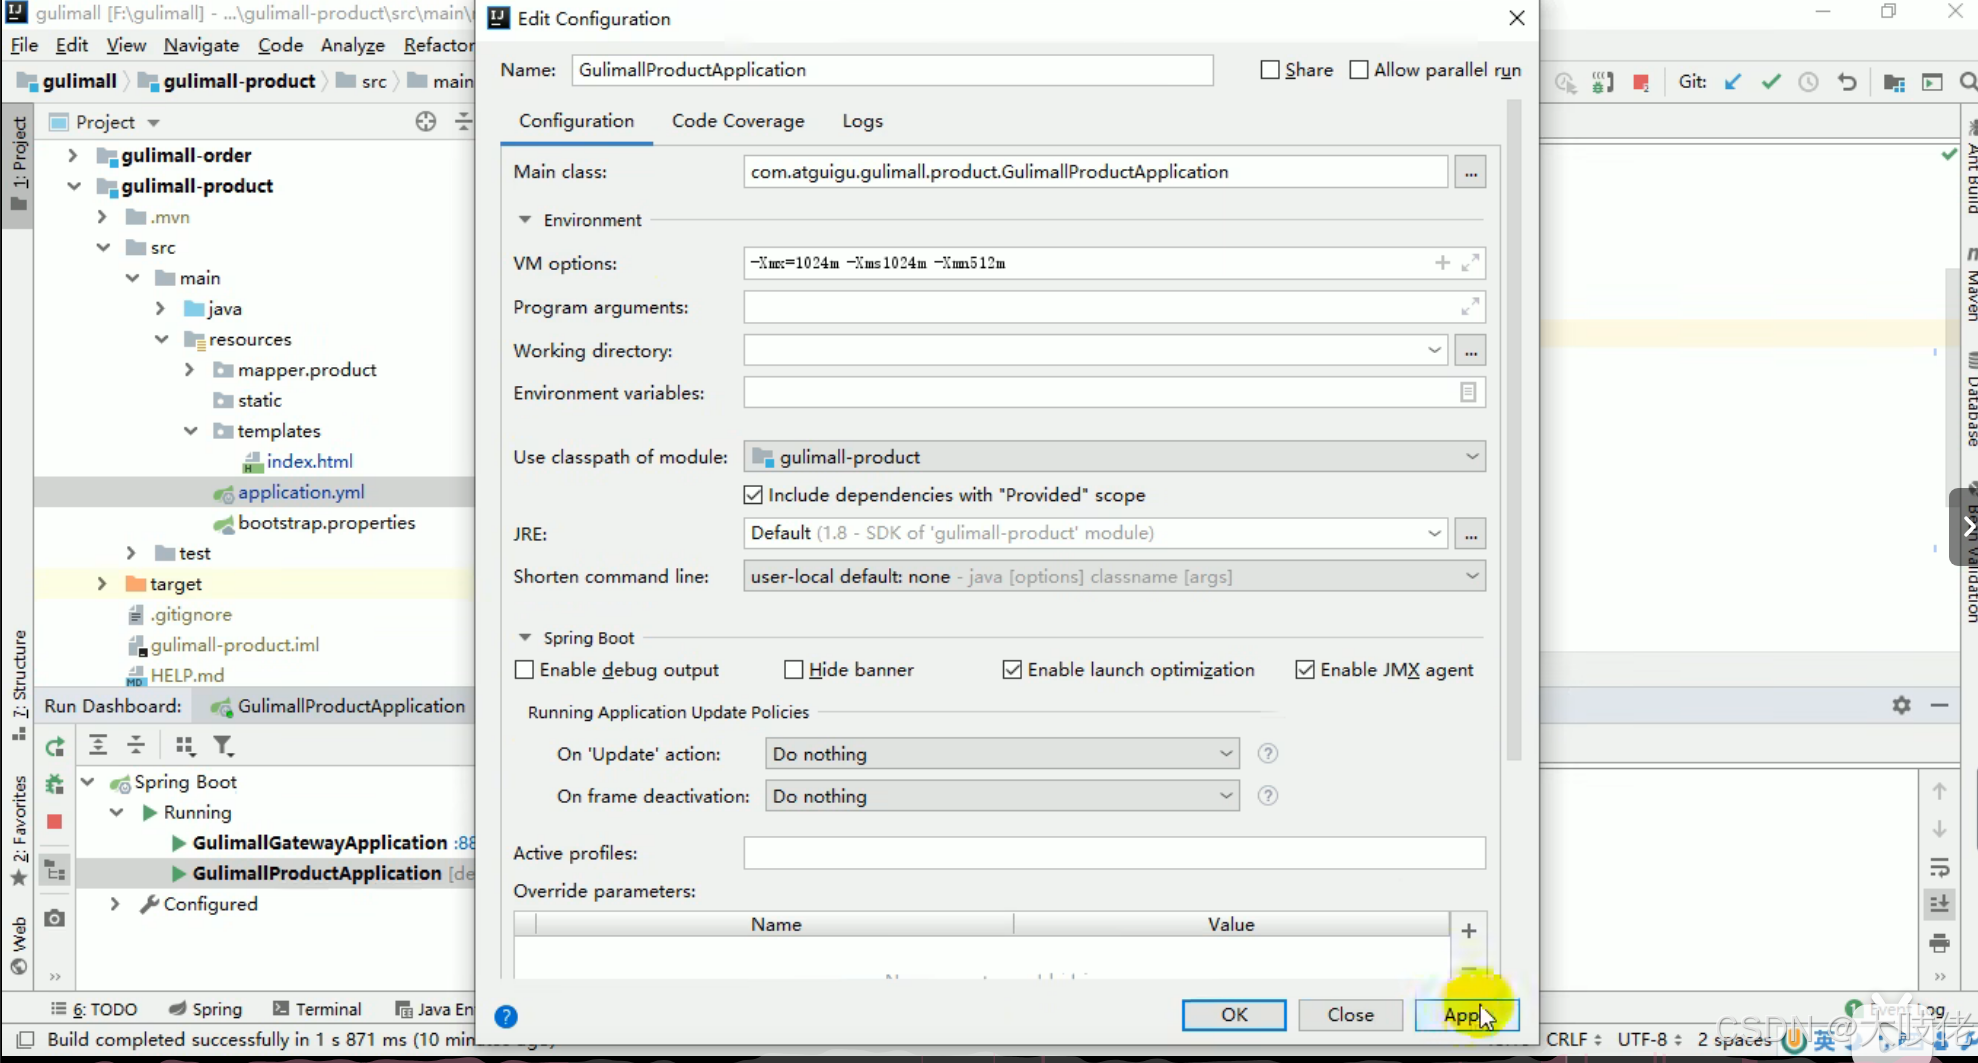Enable debug output checkbox
Viewport: 1978px width, 1063px height.
point(524,670)
